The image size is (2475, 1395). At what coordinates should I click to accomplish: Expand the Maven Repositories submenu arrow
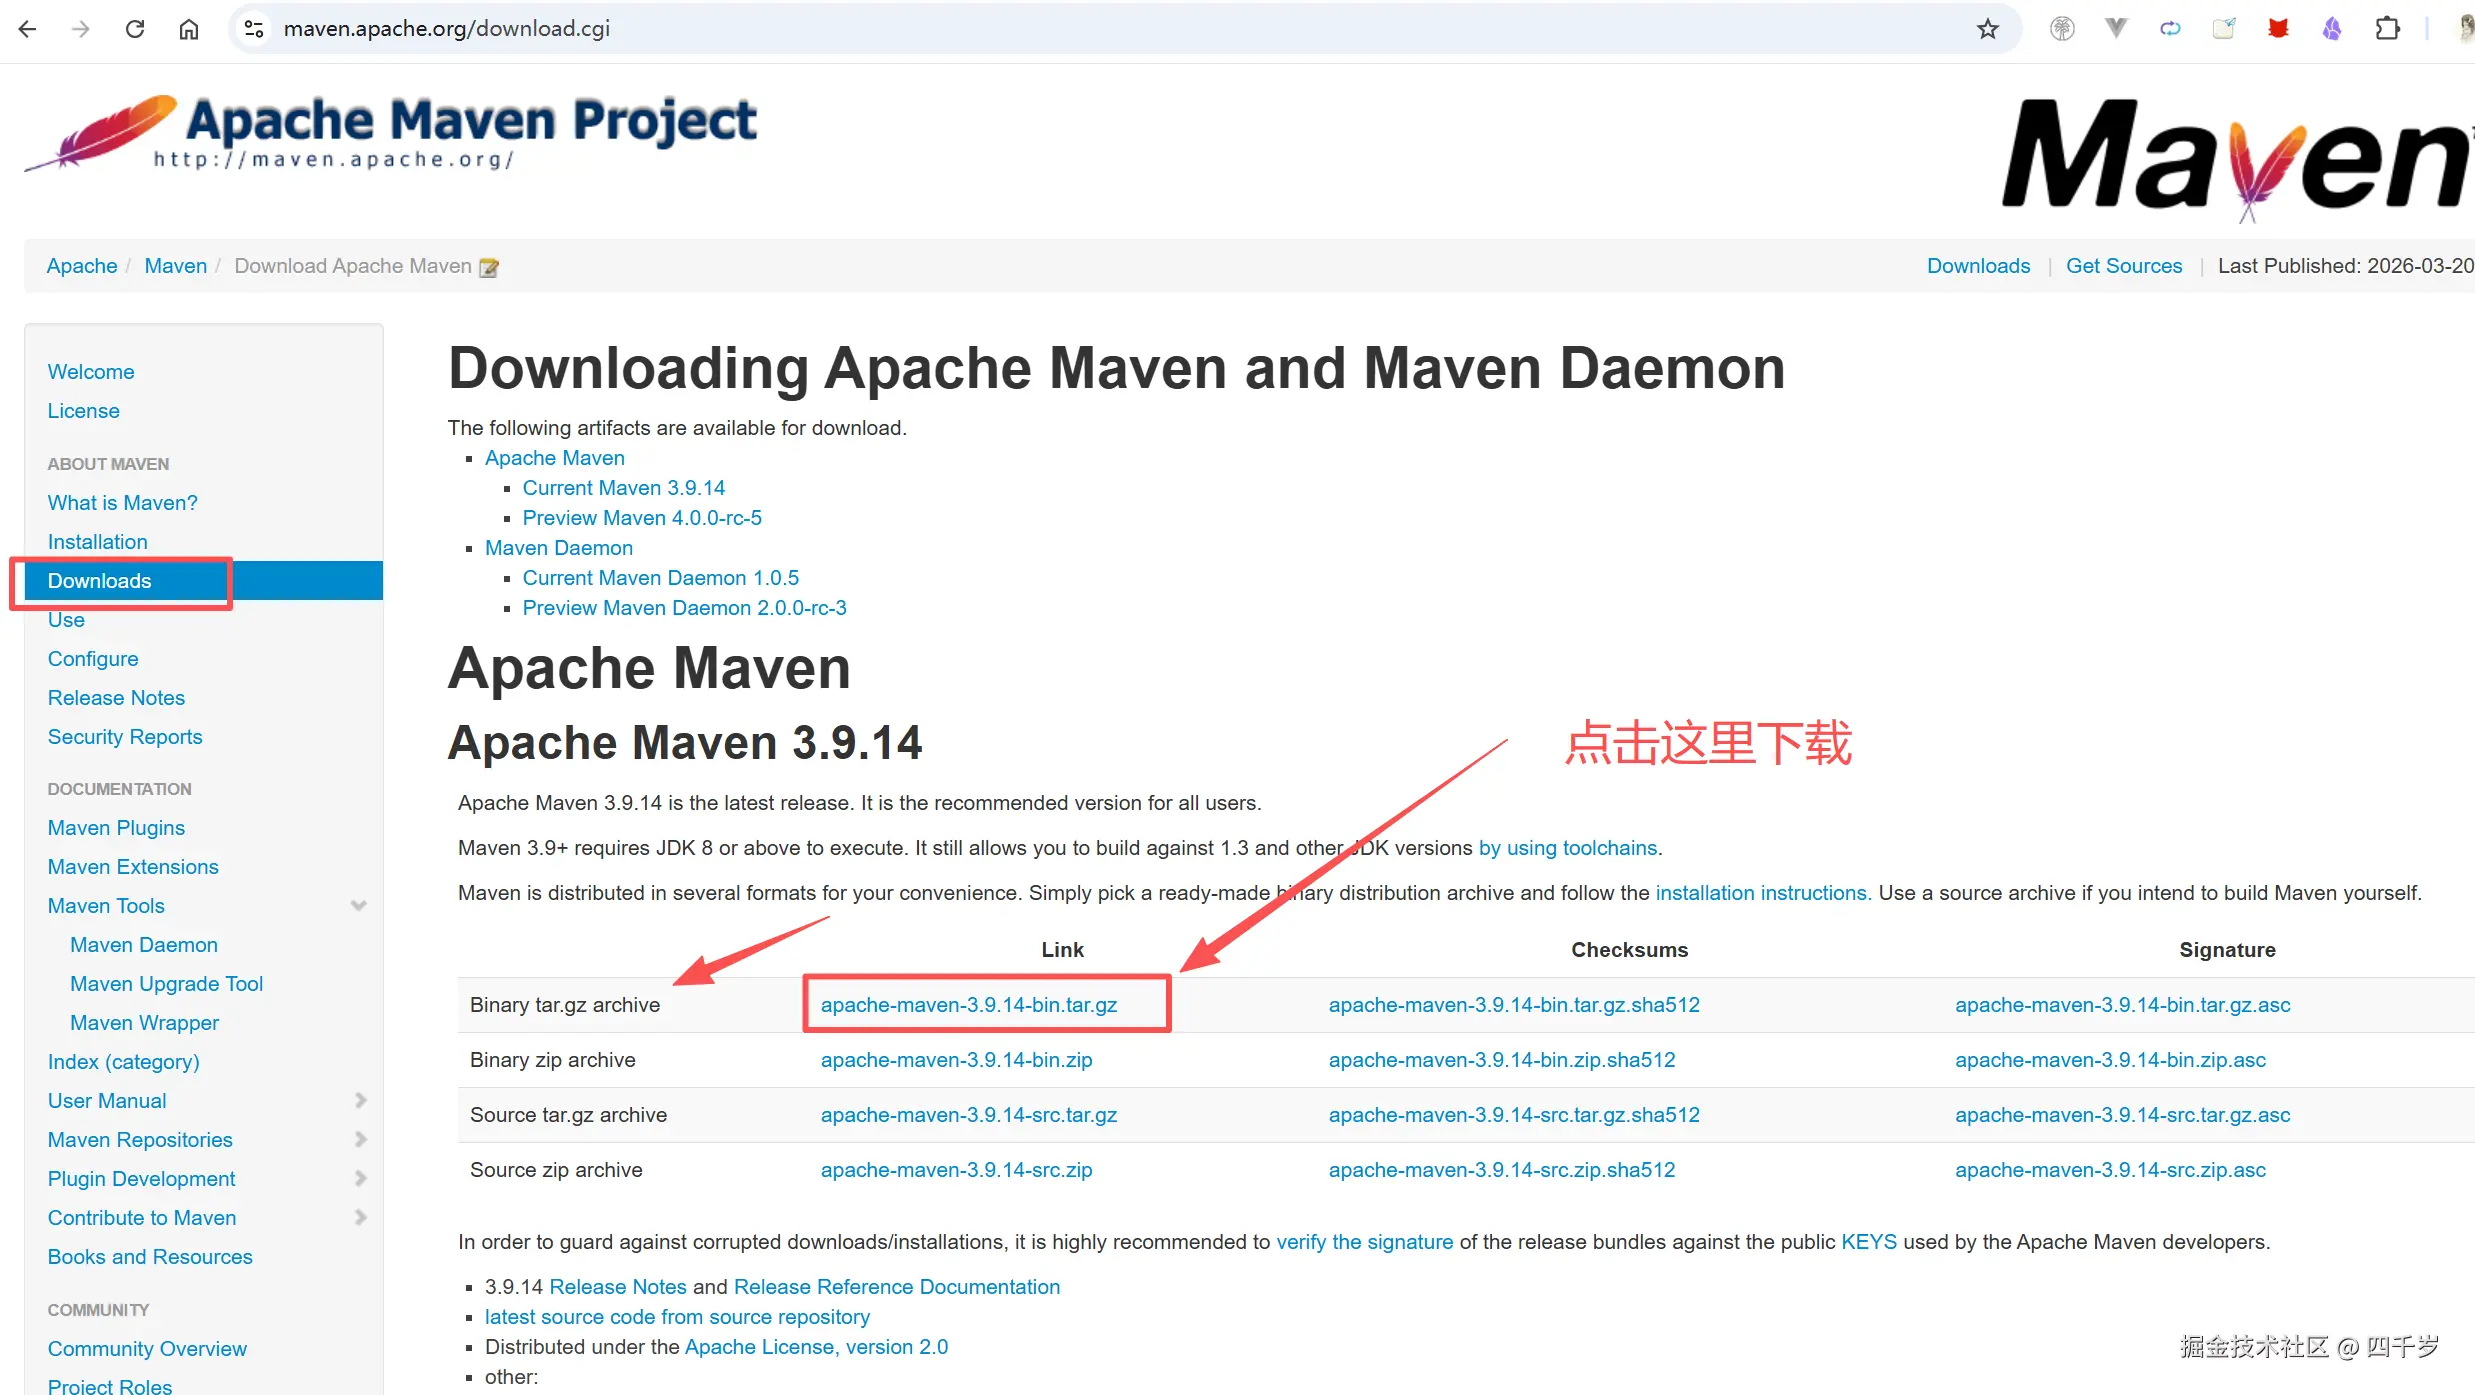(361, 1140)
